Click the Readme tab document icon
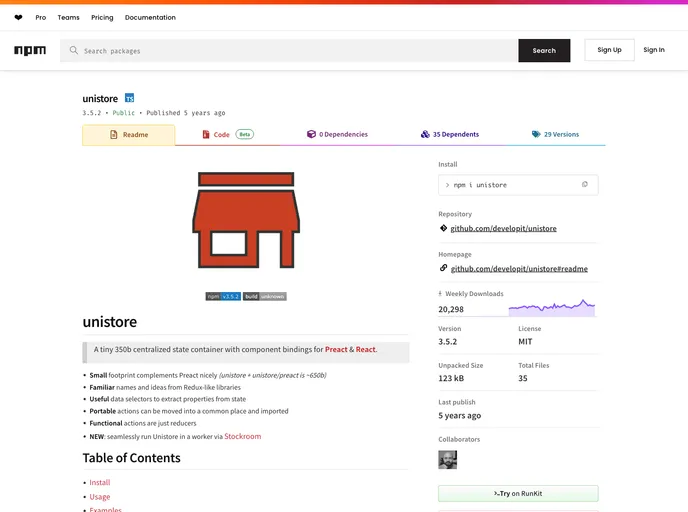The height and width of the screenshot is (512, 688). [x=114, y=135]
